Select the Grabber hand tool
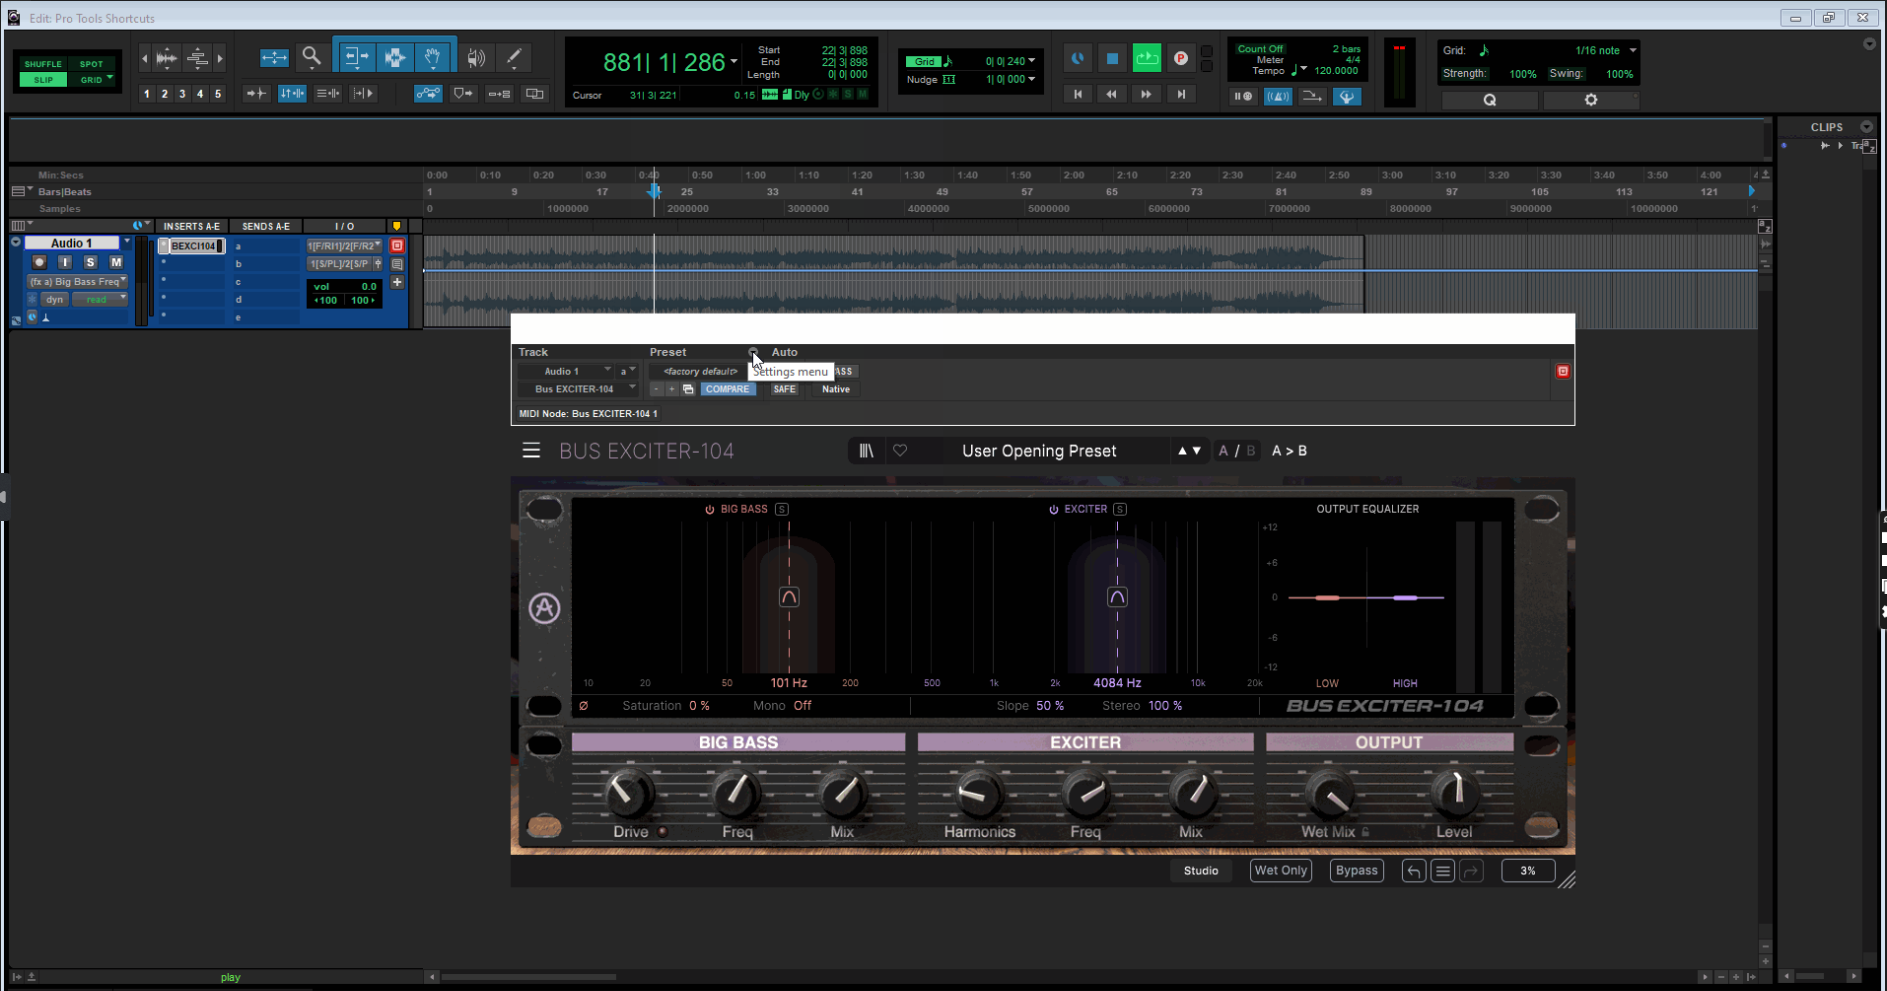This screenshot has height=991, width=1887. pyautogui.click(x=433, y=57)
